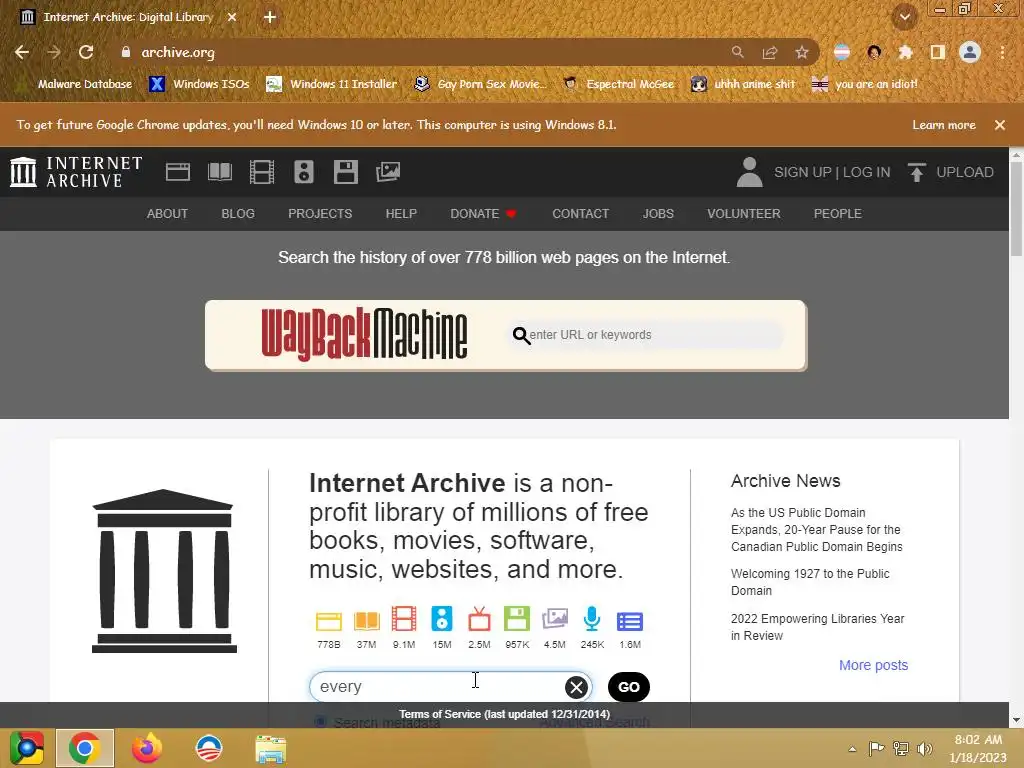Click the 1.6M collections list icon
The height and width of the screenshot is (768, 1024).
point(630,621)
